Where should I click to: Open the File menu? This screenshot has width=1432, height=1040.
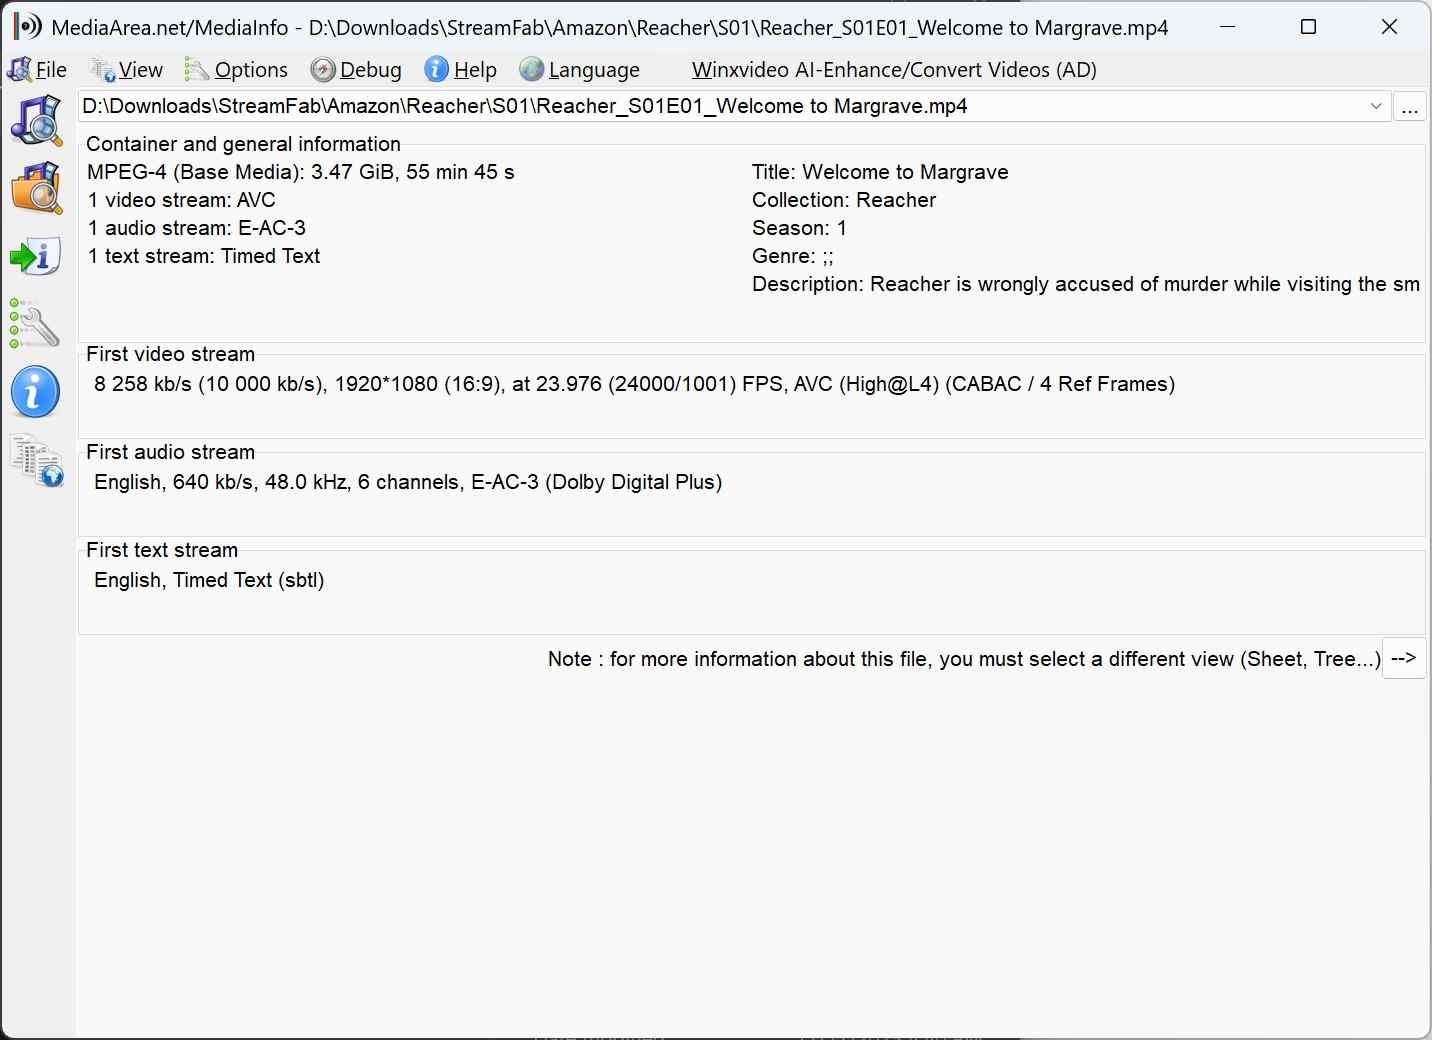click(47, 70)
